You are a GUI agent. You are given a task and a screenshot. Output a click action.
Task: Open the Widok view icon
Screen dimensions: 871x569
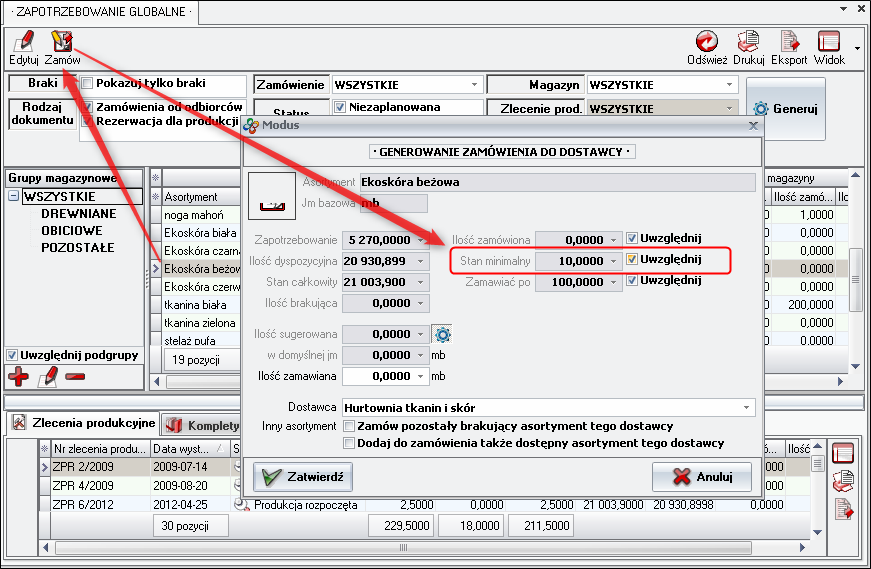[x=829, y=41]
